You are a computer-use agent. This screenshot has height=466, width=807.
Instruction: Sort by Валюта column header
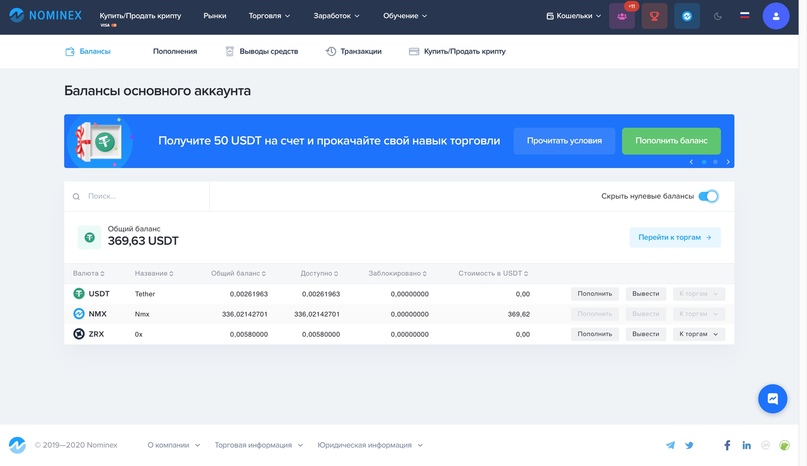(89, 273)
